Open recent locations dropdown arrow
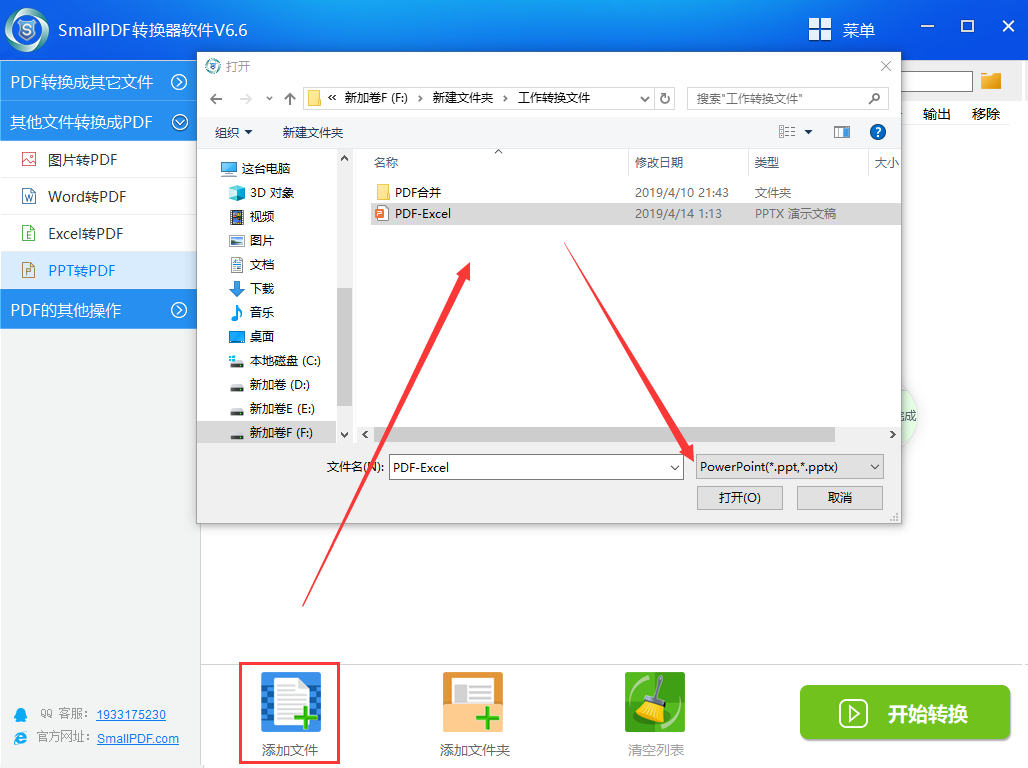Viewport: 1028px width, 768px height. click(x=269, y=99)
